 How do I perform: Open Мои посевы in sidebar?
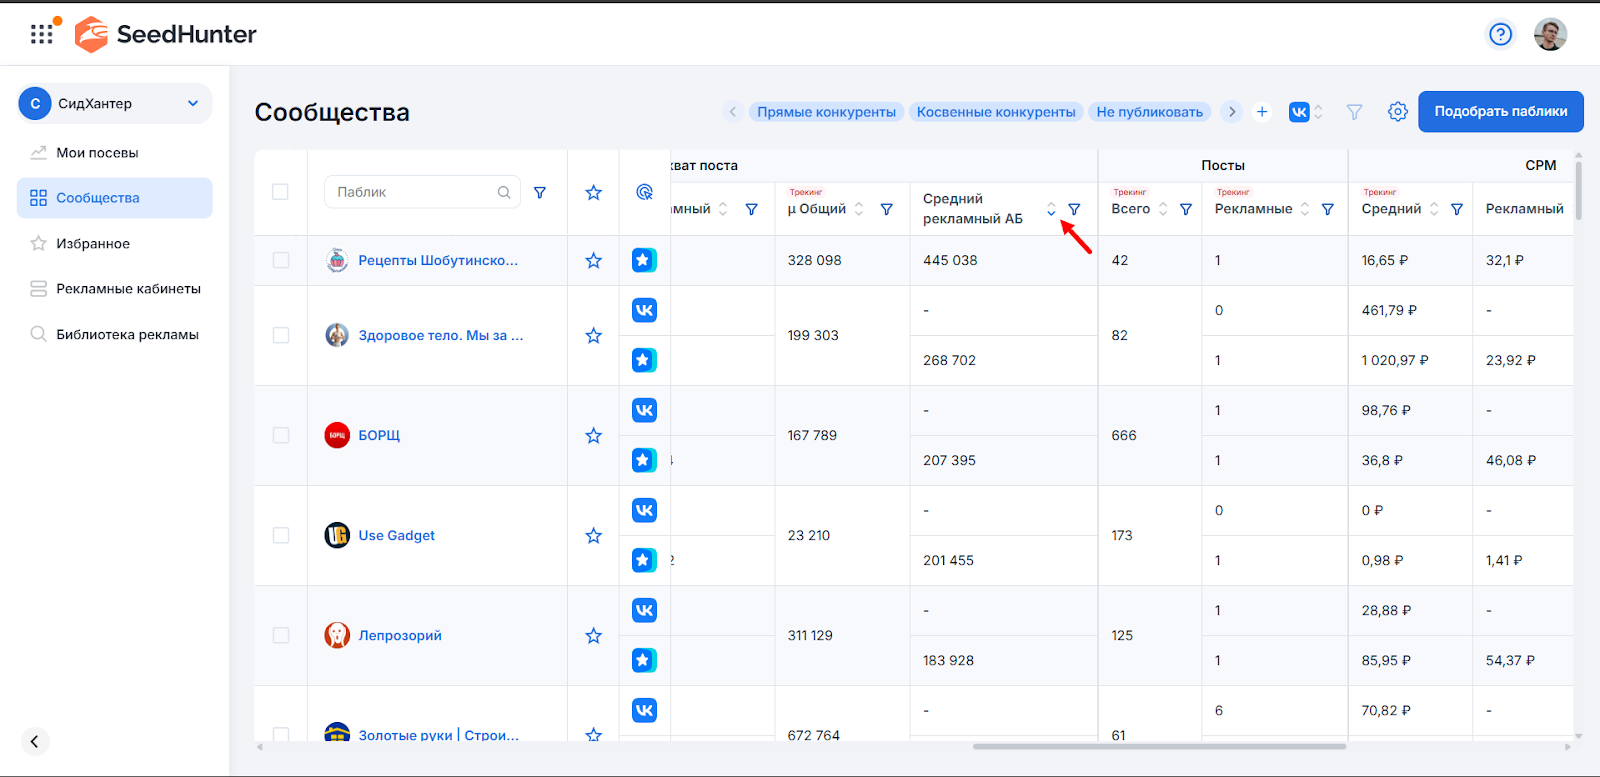pyautogui.click(x=97, y=153)
